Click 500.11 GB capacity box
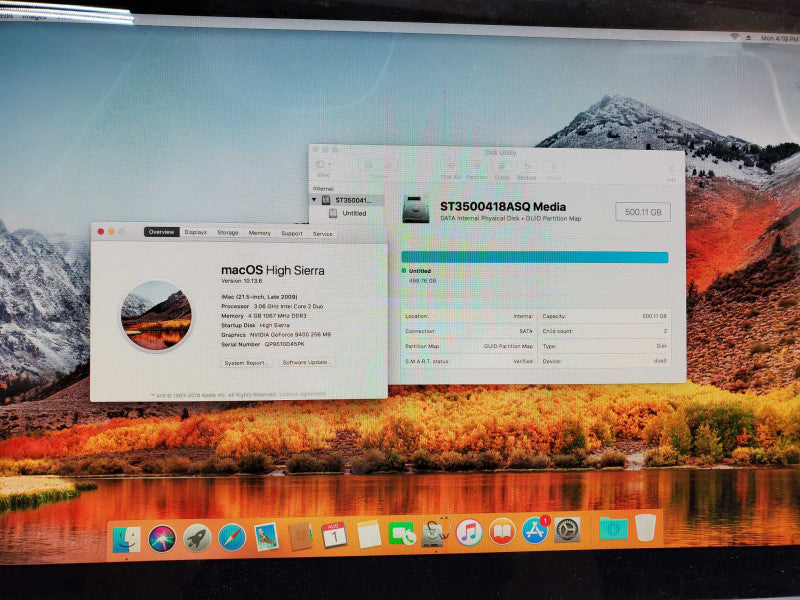800x600 pixels. 643,212
